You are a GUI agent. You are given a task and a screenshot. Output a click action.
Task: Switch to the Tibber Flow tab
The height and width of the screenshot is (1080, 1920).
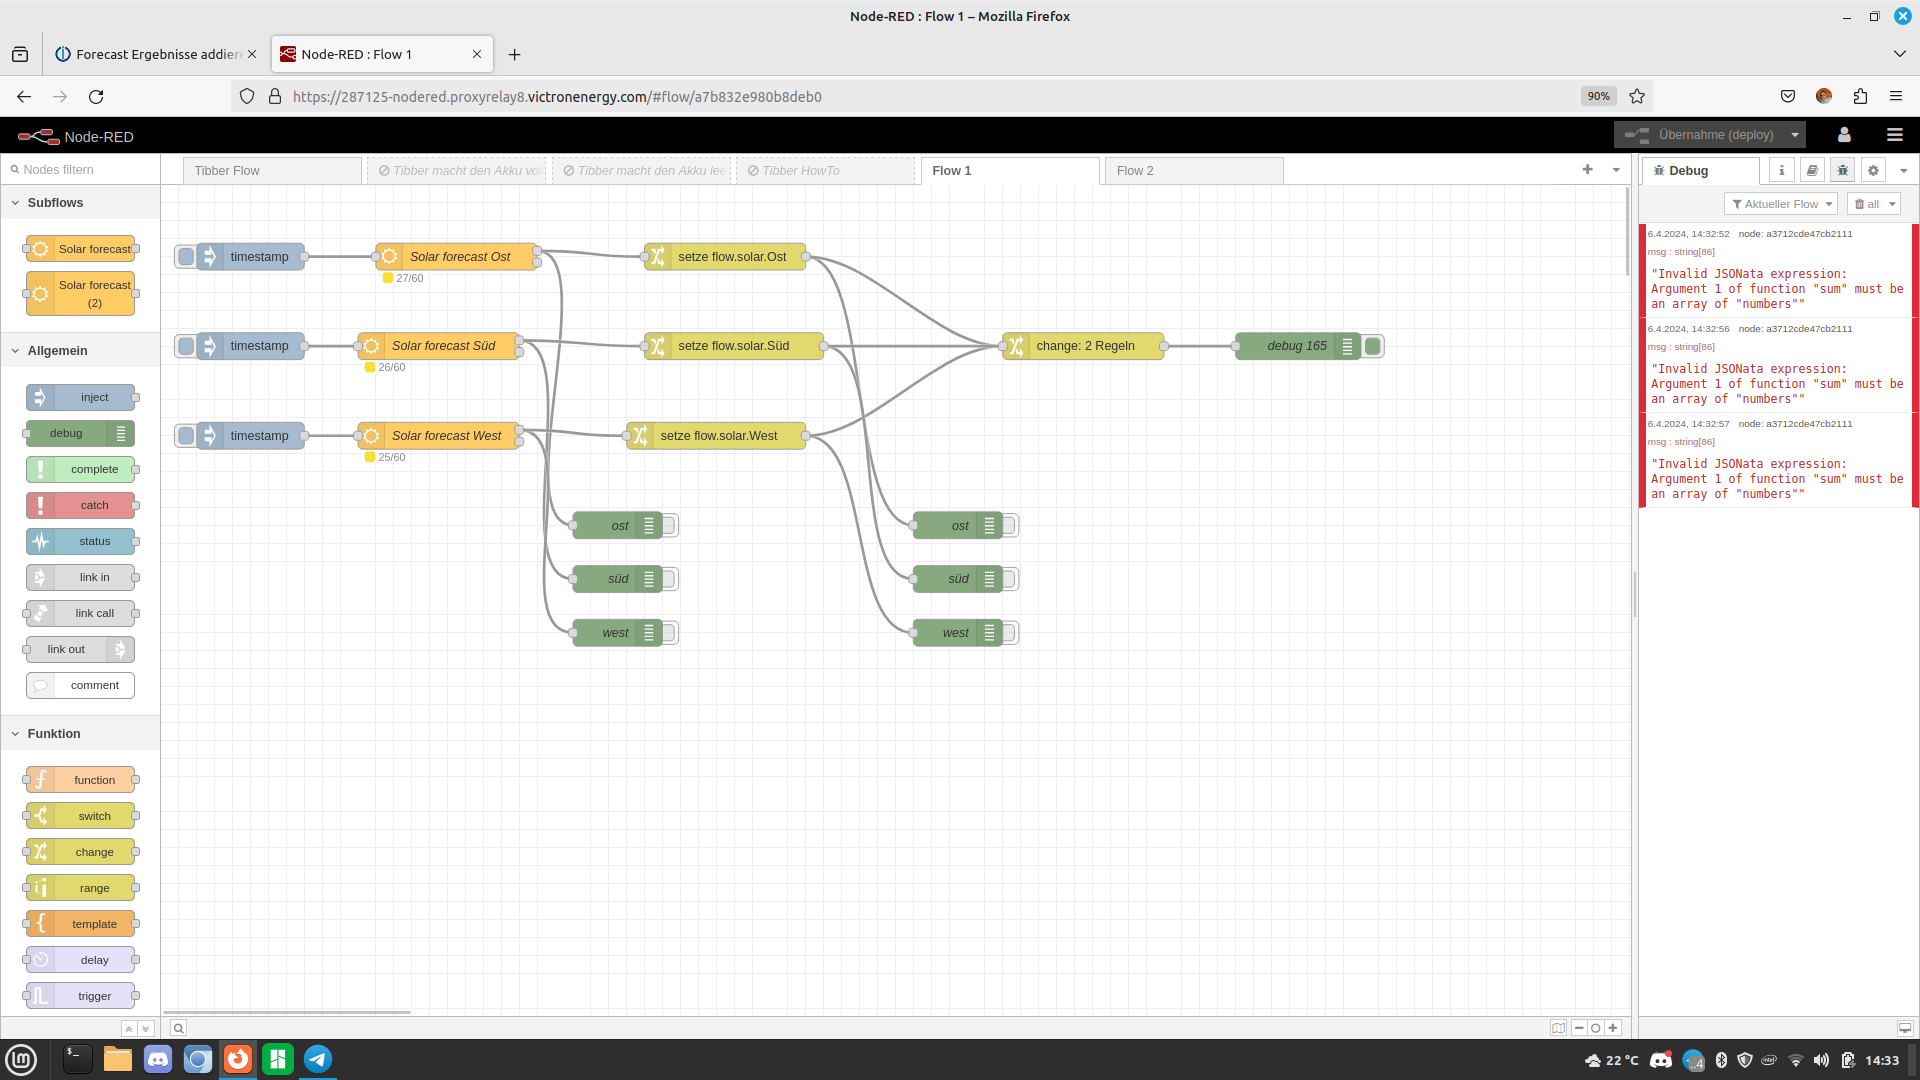[272, 171]
